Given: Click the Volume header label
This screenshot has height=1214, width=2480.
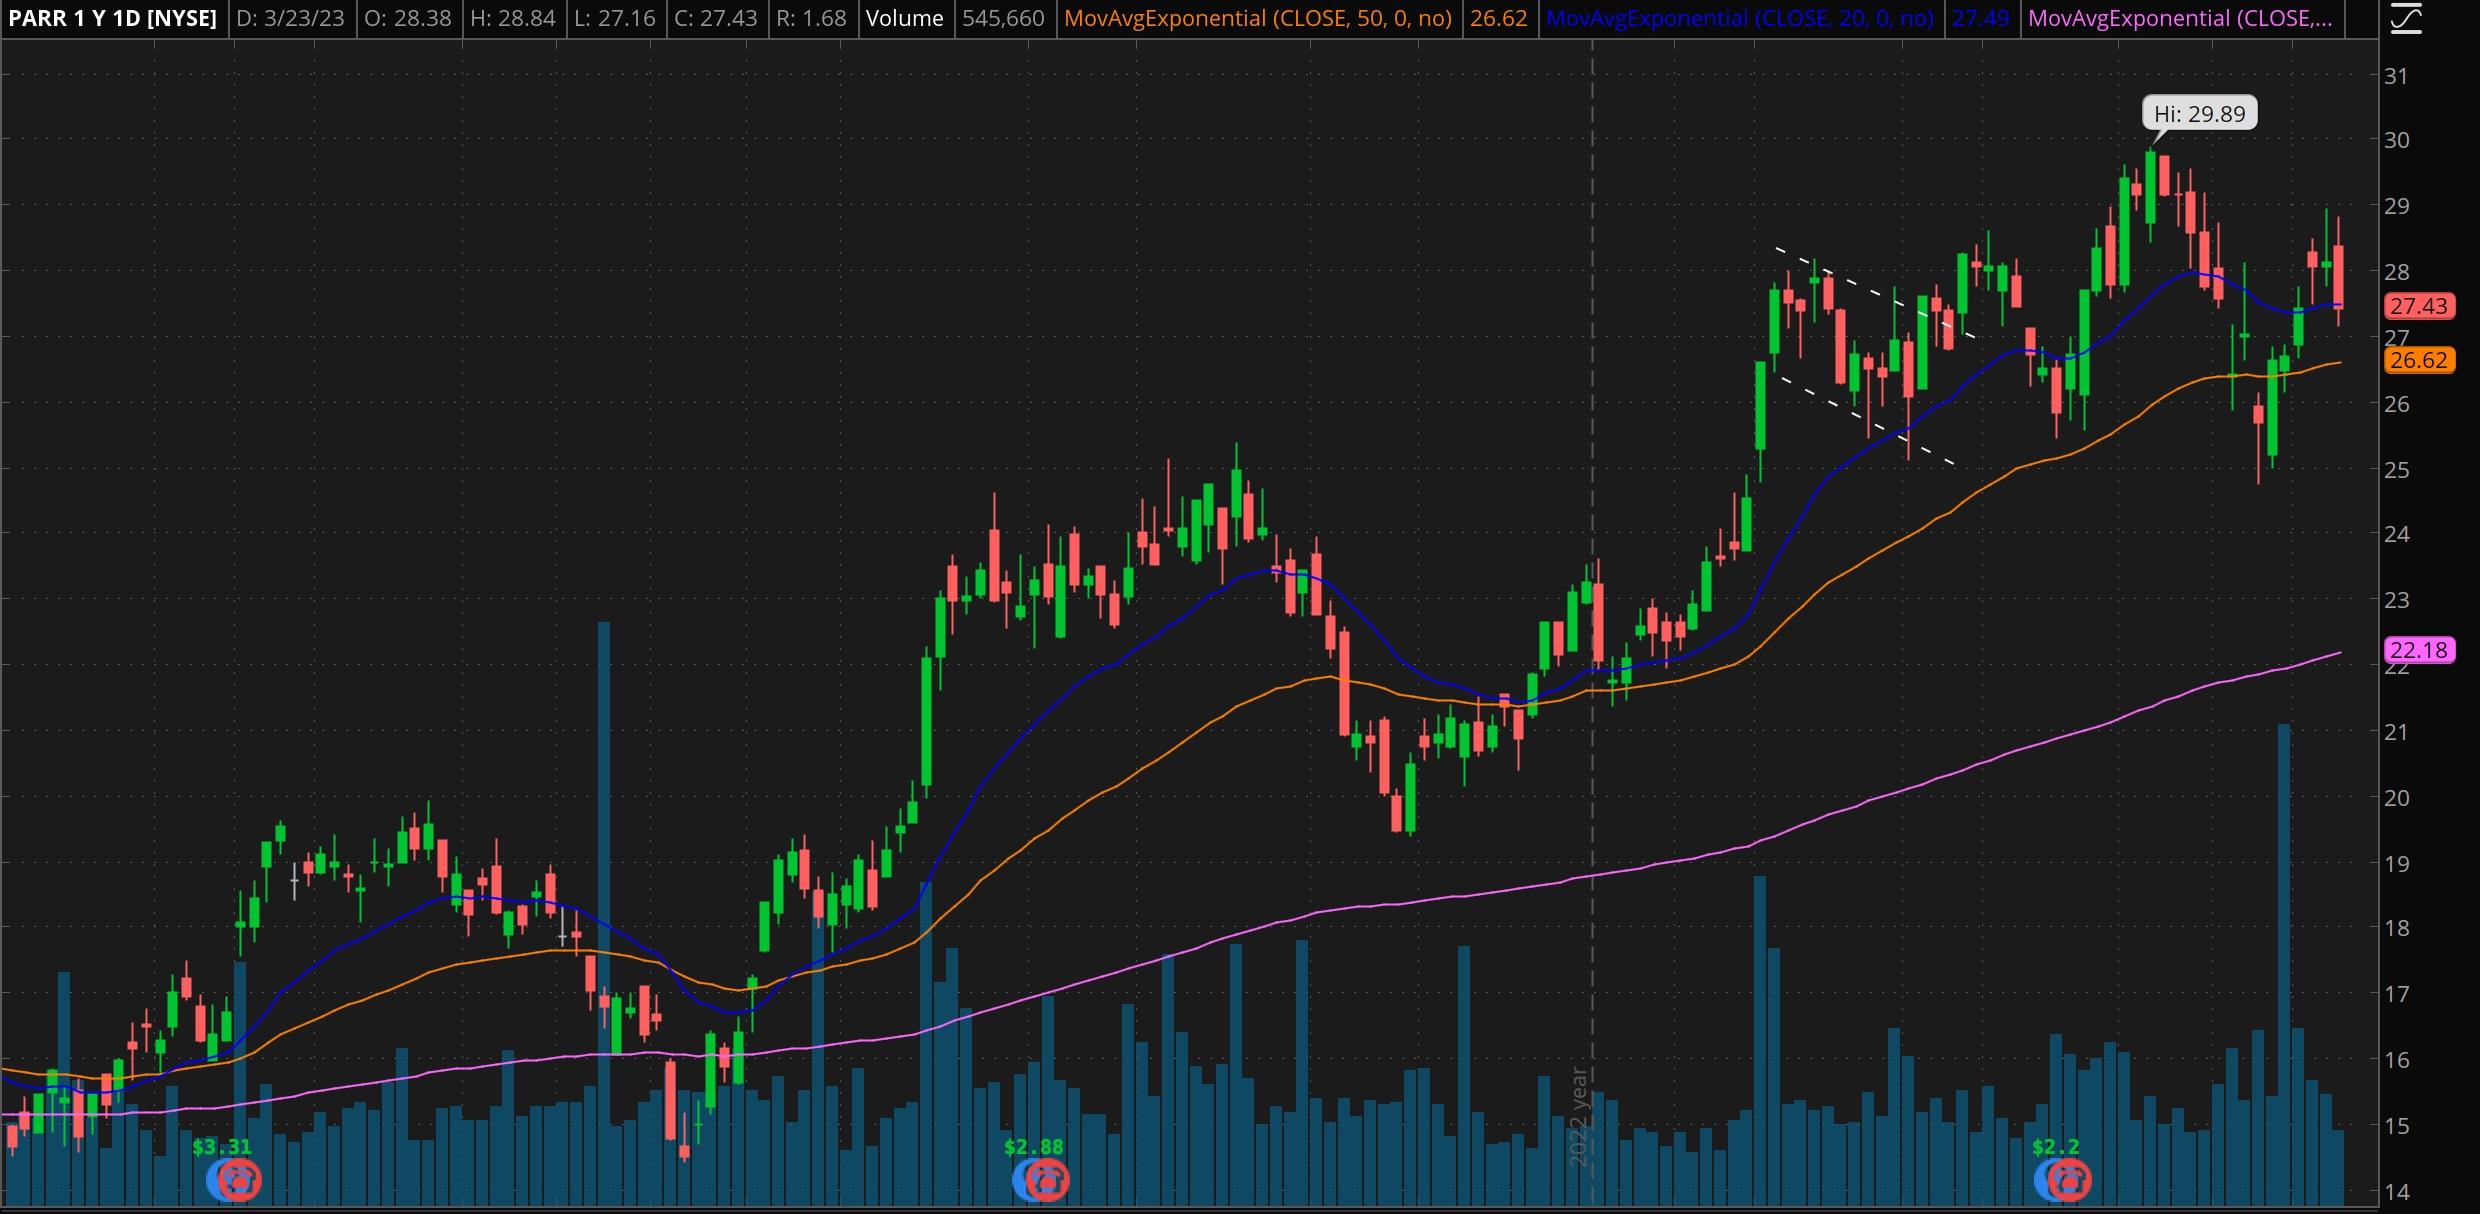Looking at the screenshot, I should [904, 19].
